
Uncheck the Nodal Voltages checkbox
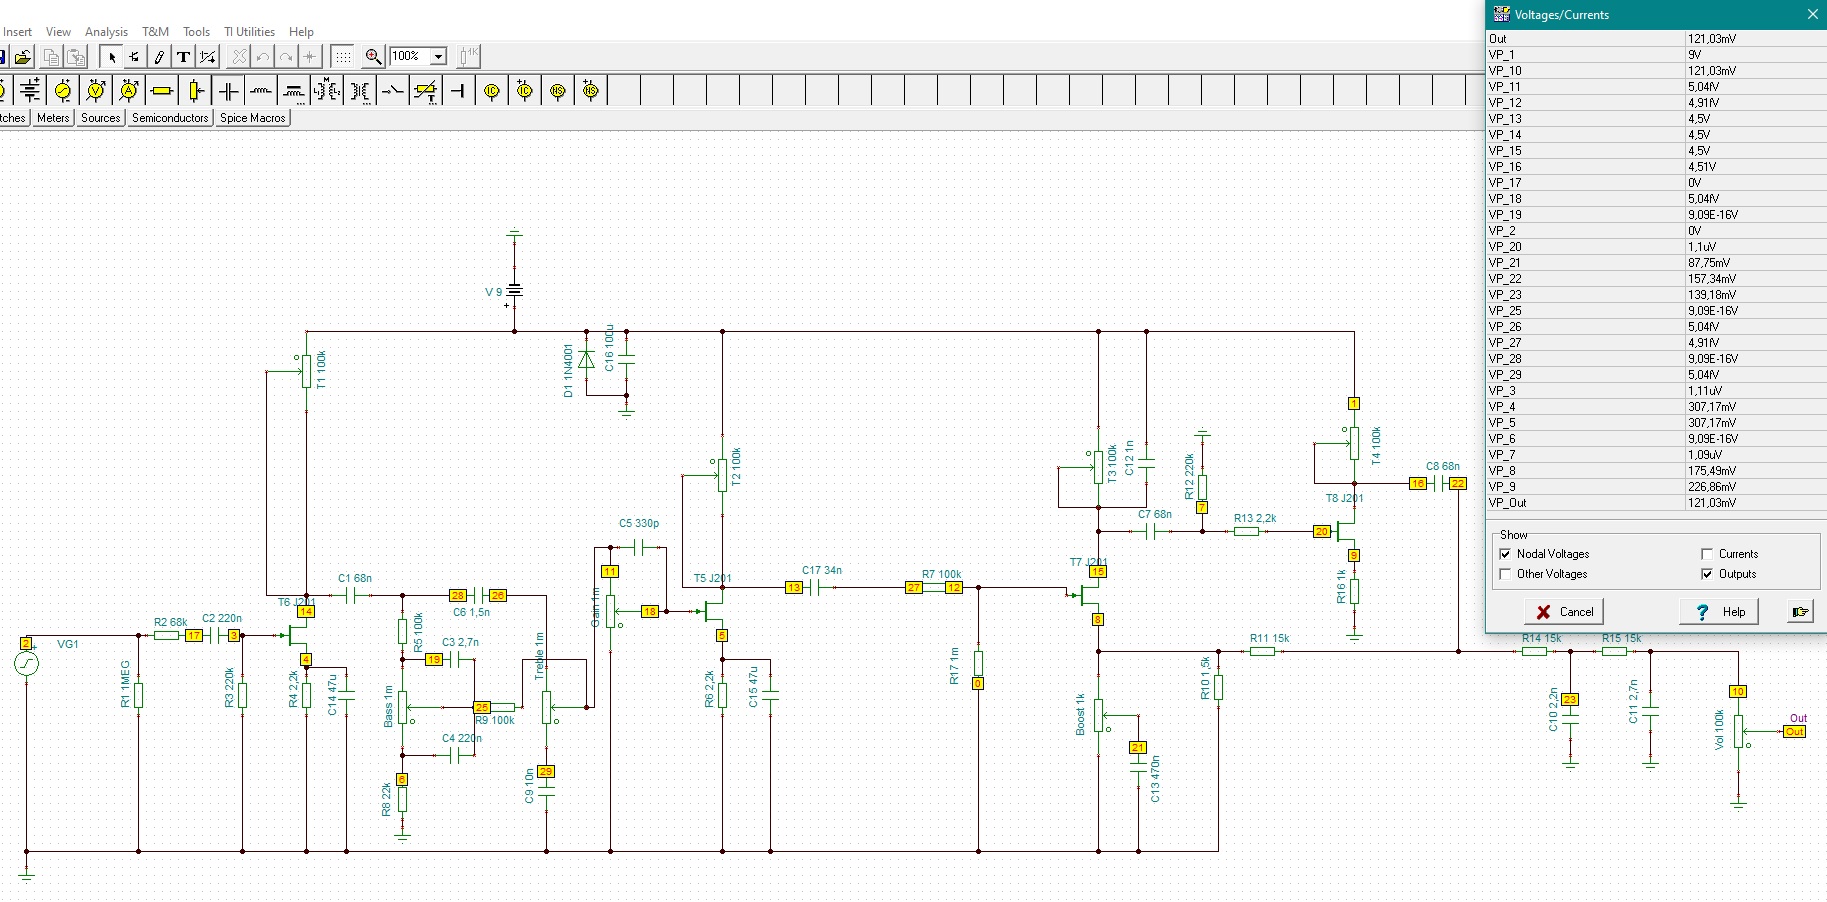pos(1505,554)
